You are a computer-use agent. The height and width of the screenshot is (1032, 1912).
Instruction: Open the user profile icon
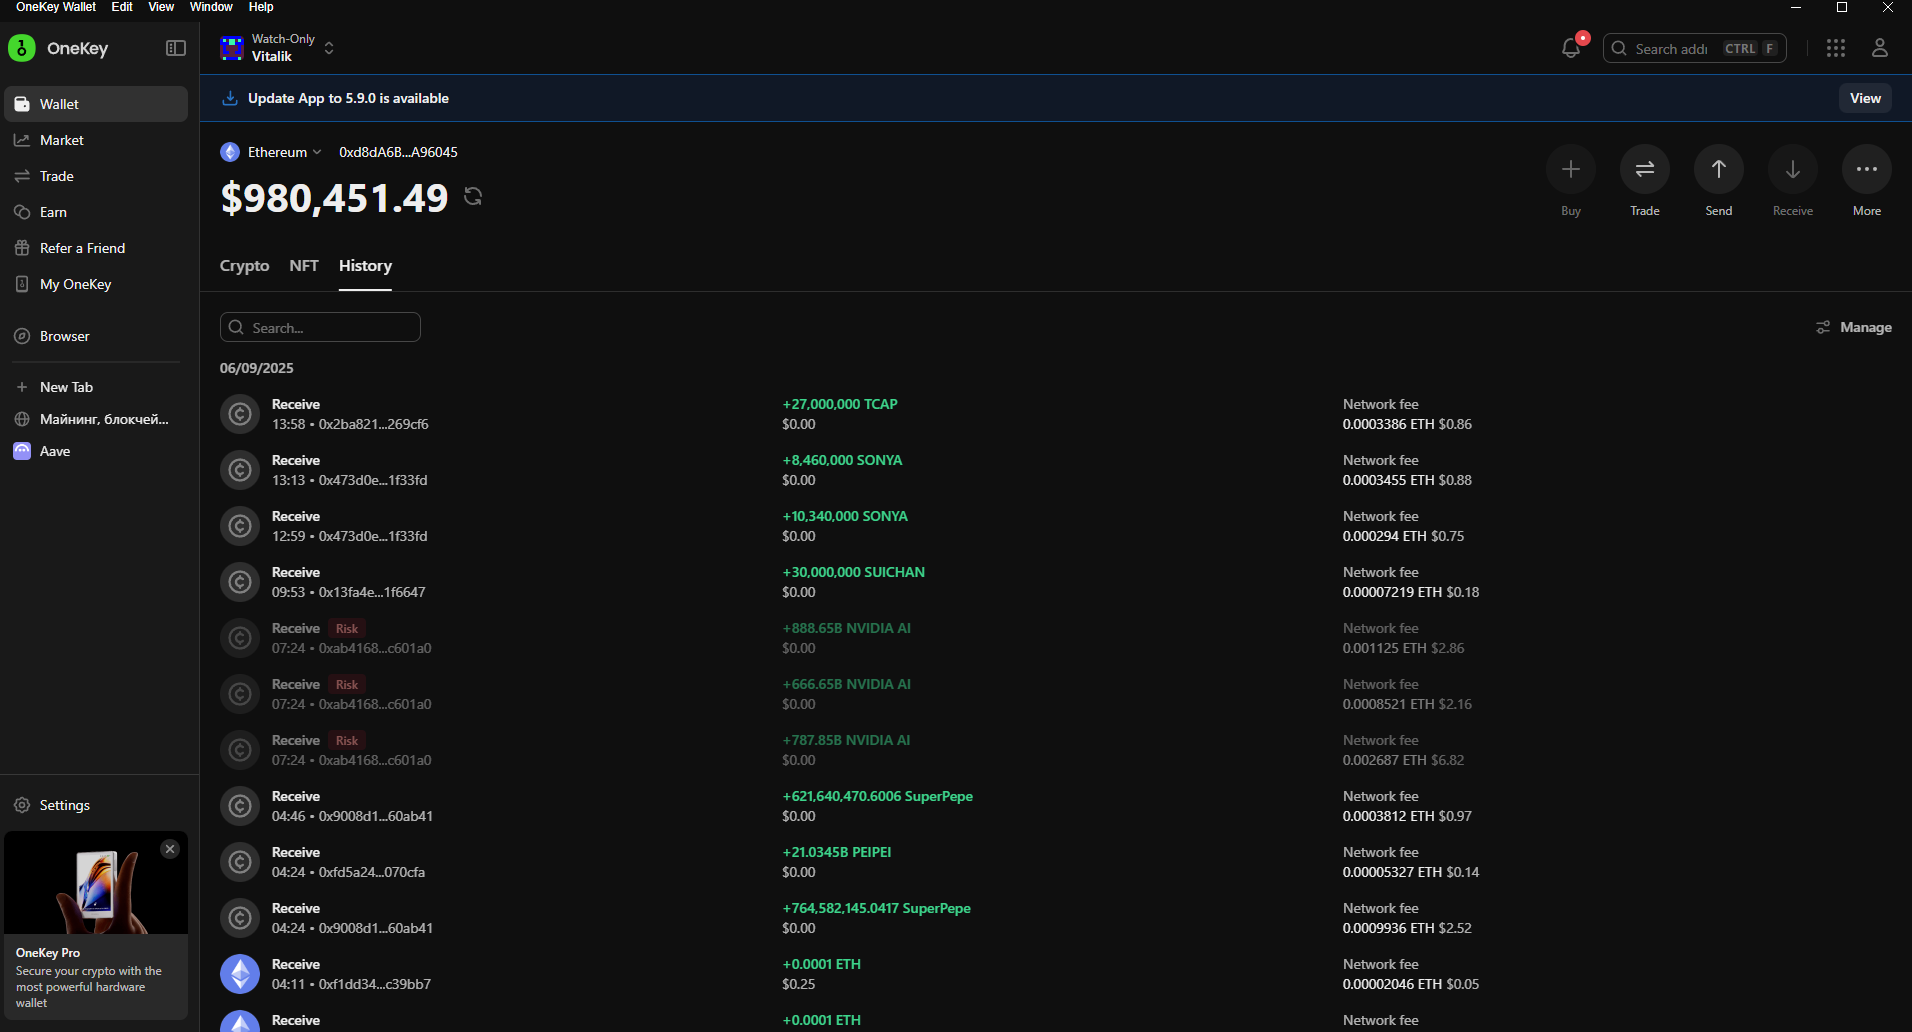1880,48
